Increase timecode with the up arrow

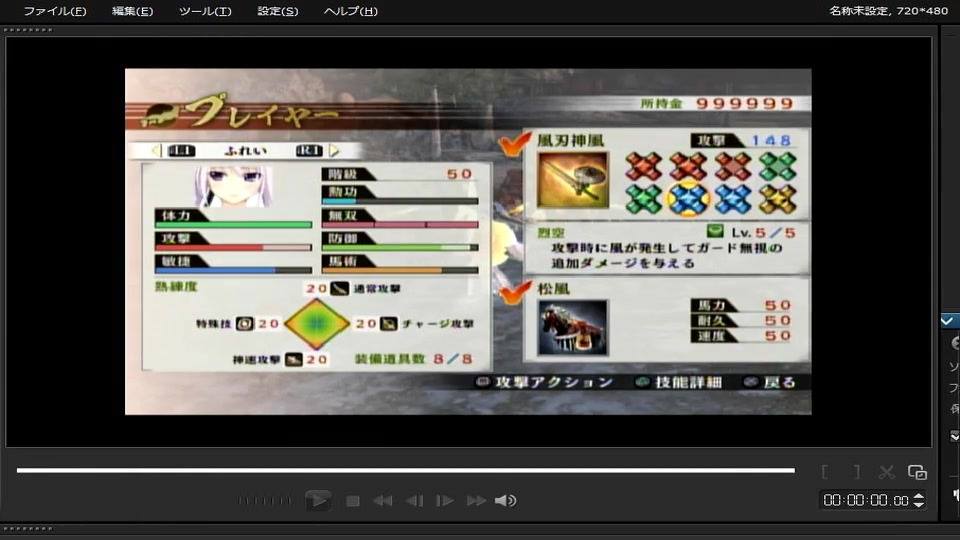tap(918, 497)
